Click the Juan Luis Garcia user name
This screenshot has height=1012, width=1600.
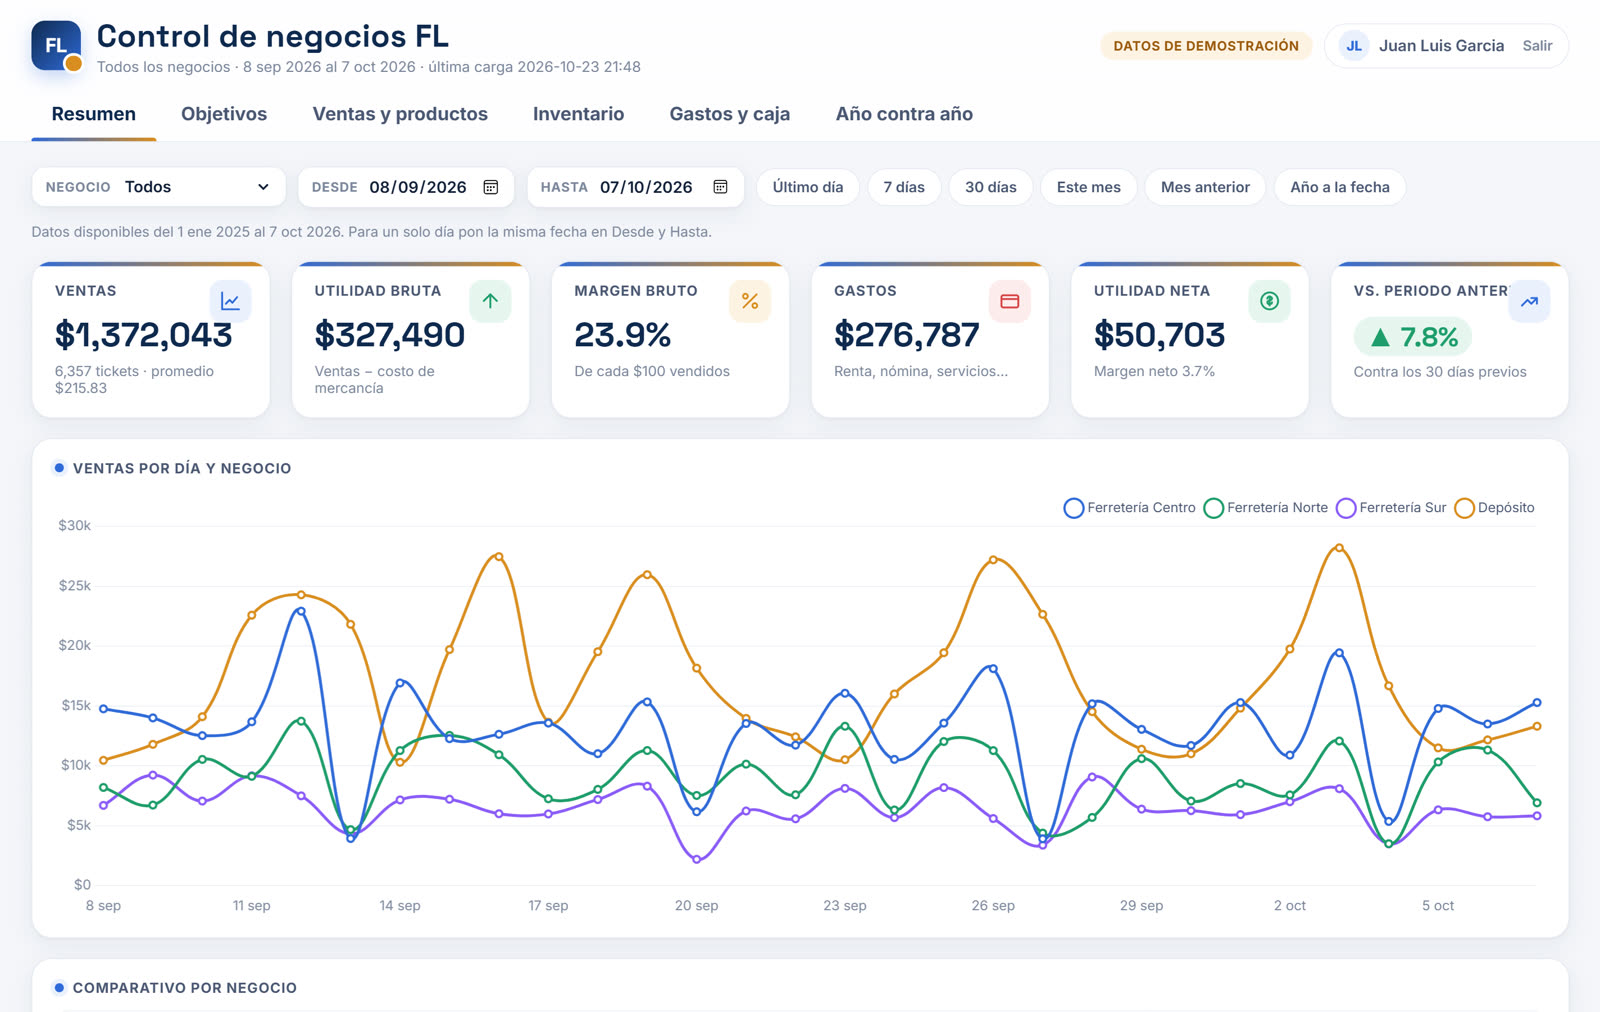coord(1441,46)
